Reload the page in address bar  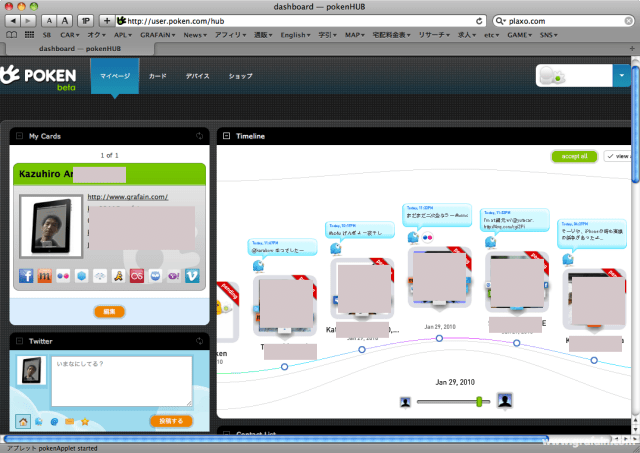click(x=479, y=21)
